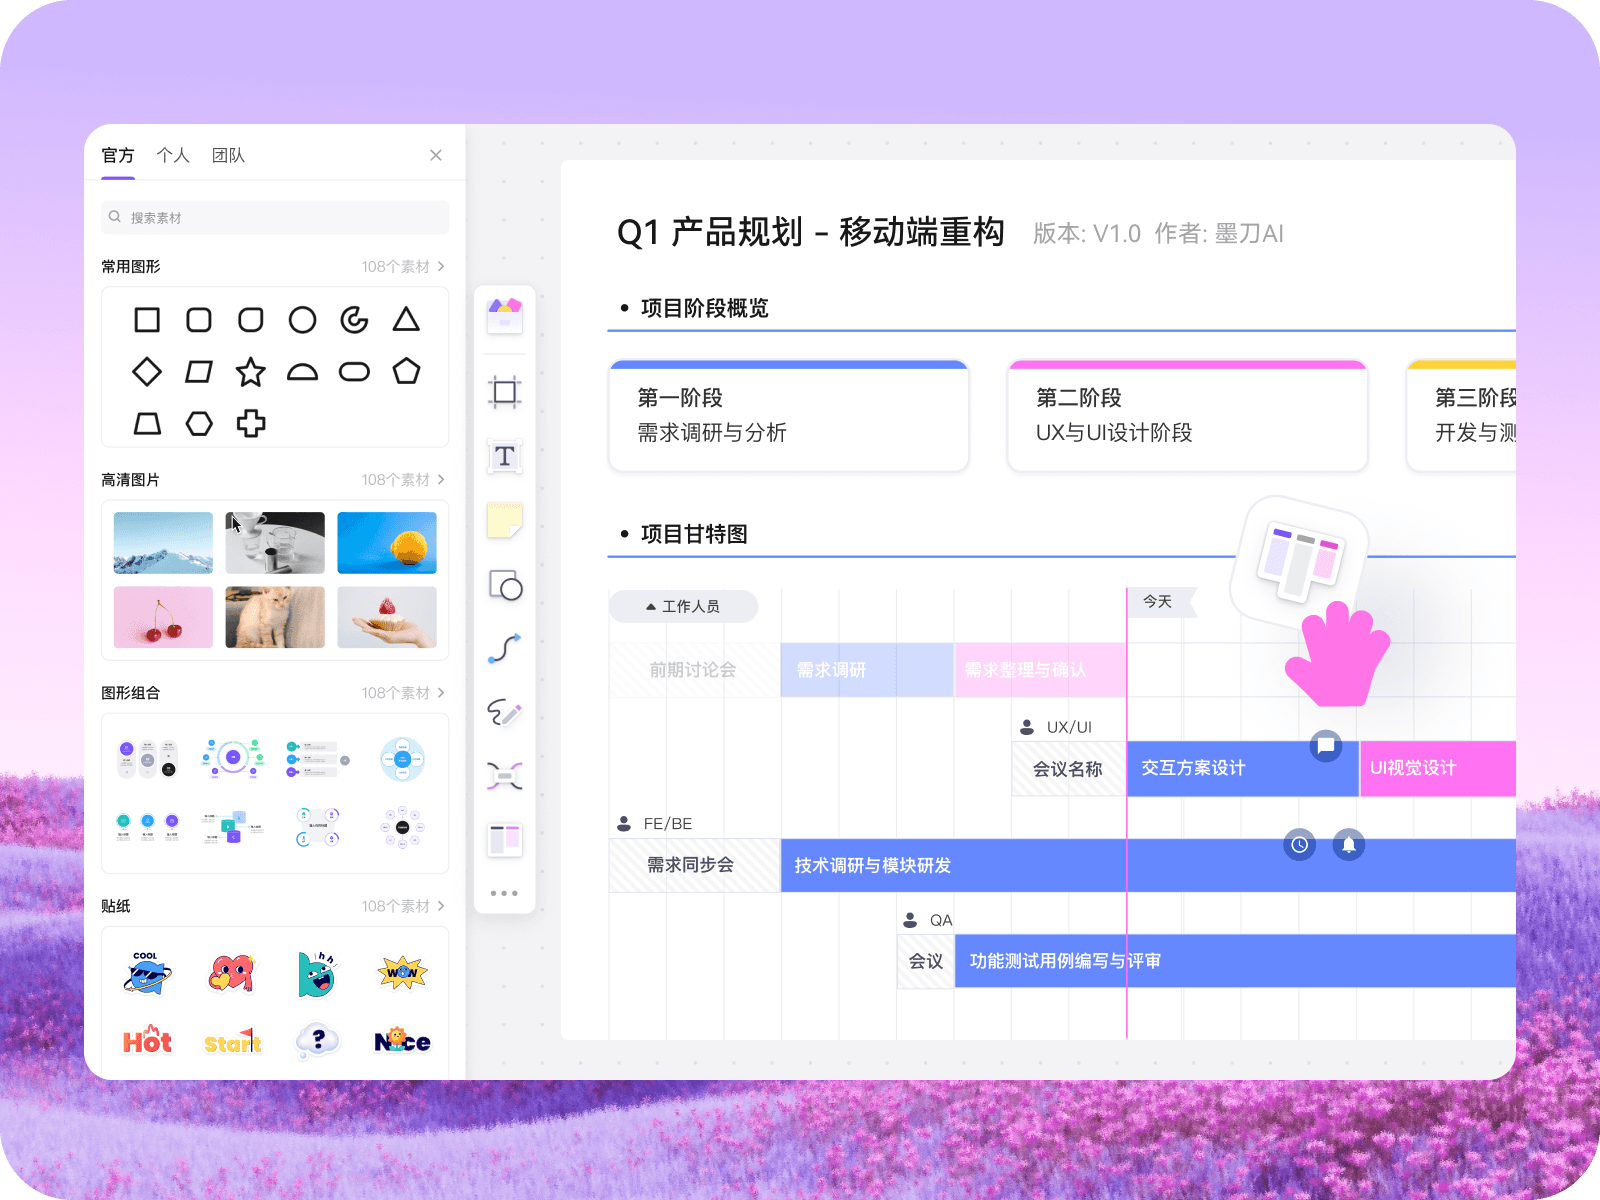
Task: Click the 今天 timeline marker
Action: click(1160, 602)
